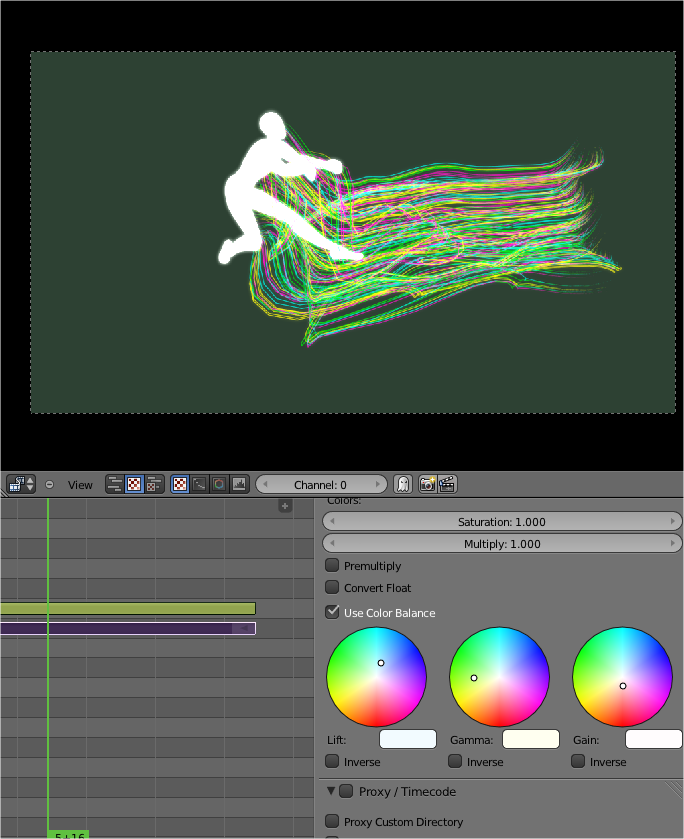Screen dimensions: 684x839
Task: Decrease Saturation with the left arrow
Action: [x=332, y=522]
